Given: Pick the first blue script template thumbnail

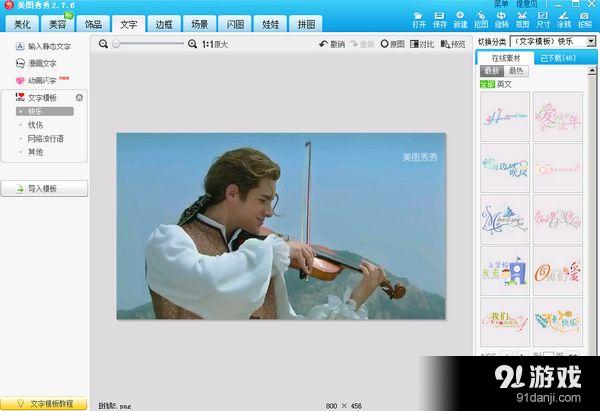Looking at the screenshot, I should tap(505, 116).
